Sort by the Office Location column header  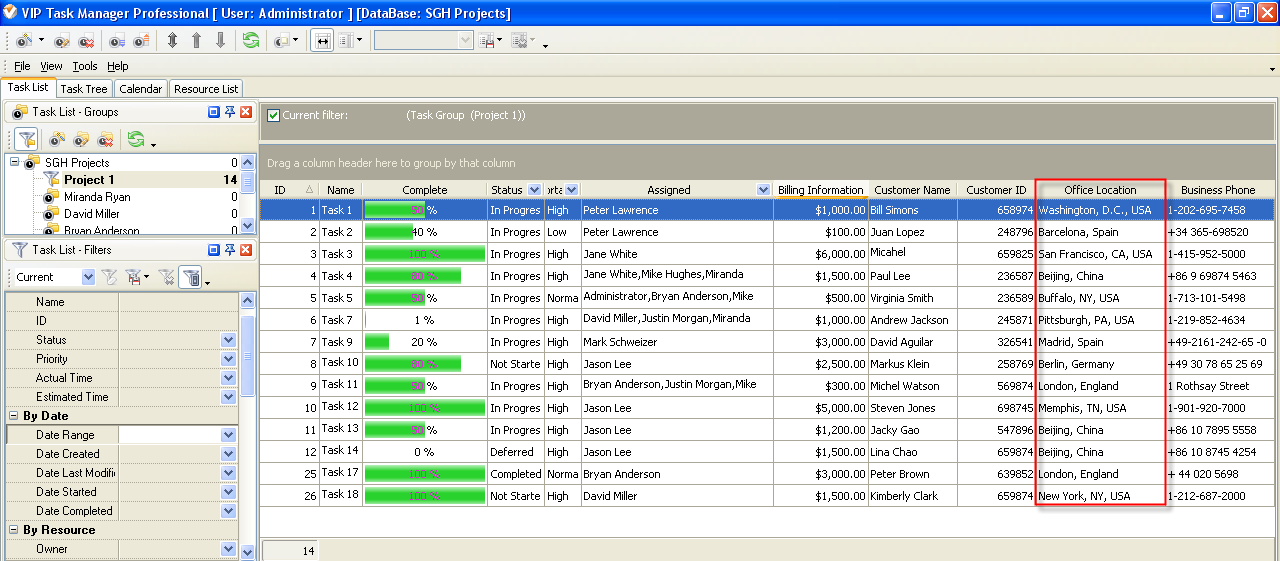(x=1100, y=190)
